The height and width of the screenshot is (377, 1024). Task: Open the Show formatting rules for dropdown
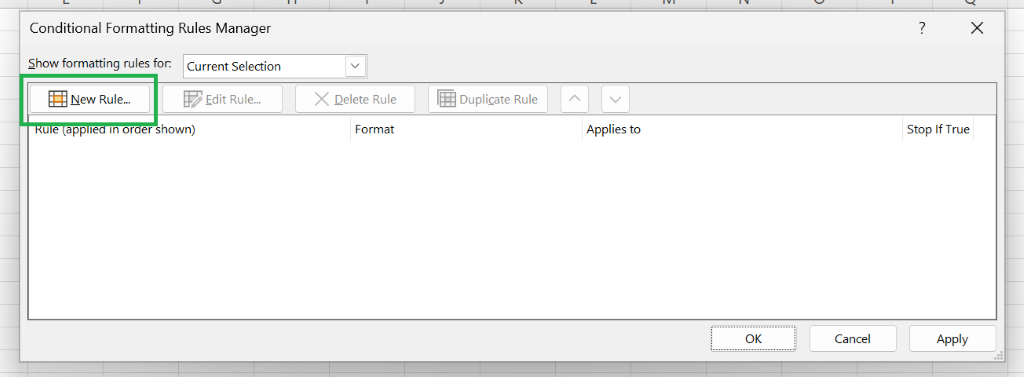pyautogui.click(x=276, y=66)
